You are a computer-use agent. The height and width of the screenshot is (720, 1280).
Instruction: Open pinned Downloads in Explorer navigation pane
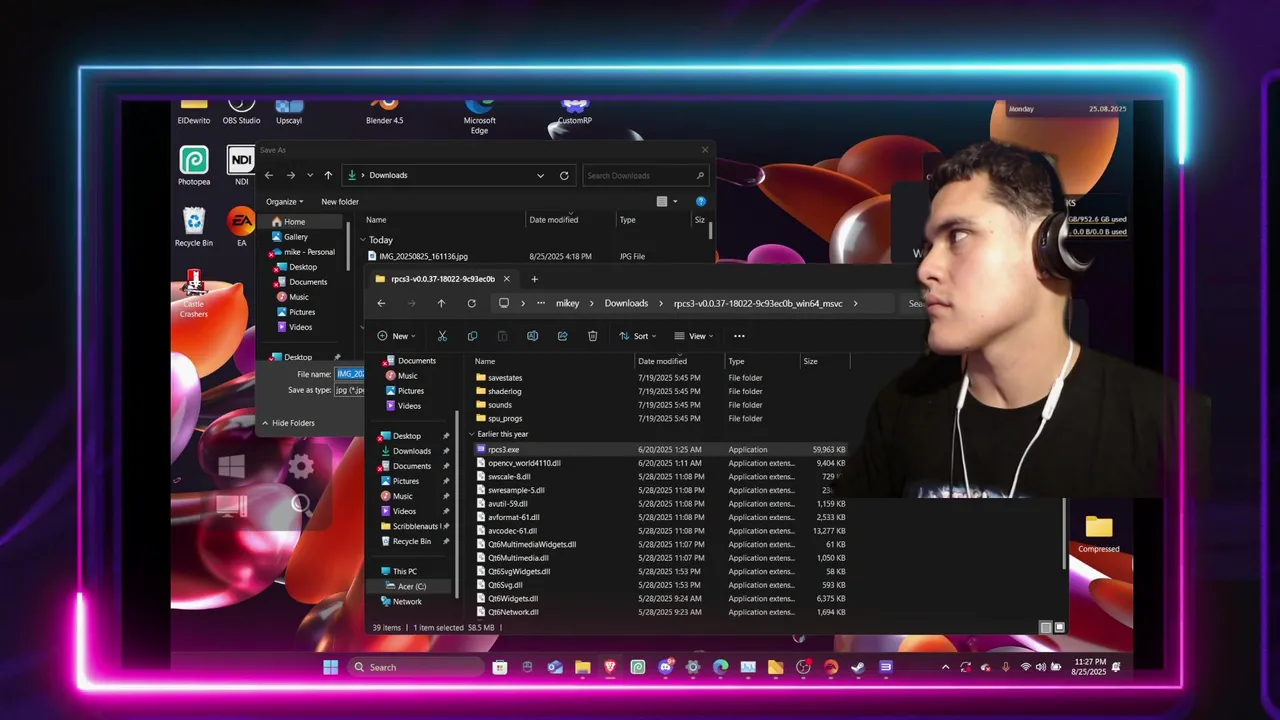pyautogui.click(x=412, y=451)
